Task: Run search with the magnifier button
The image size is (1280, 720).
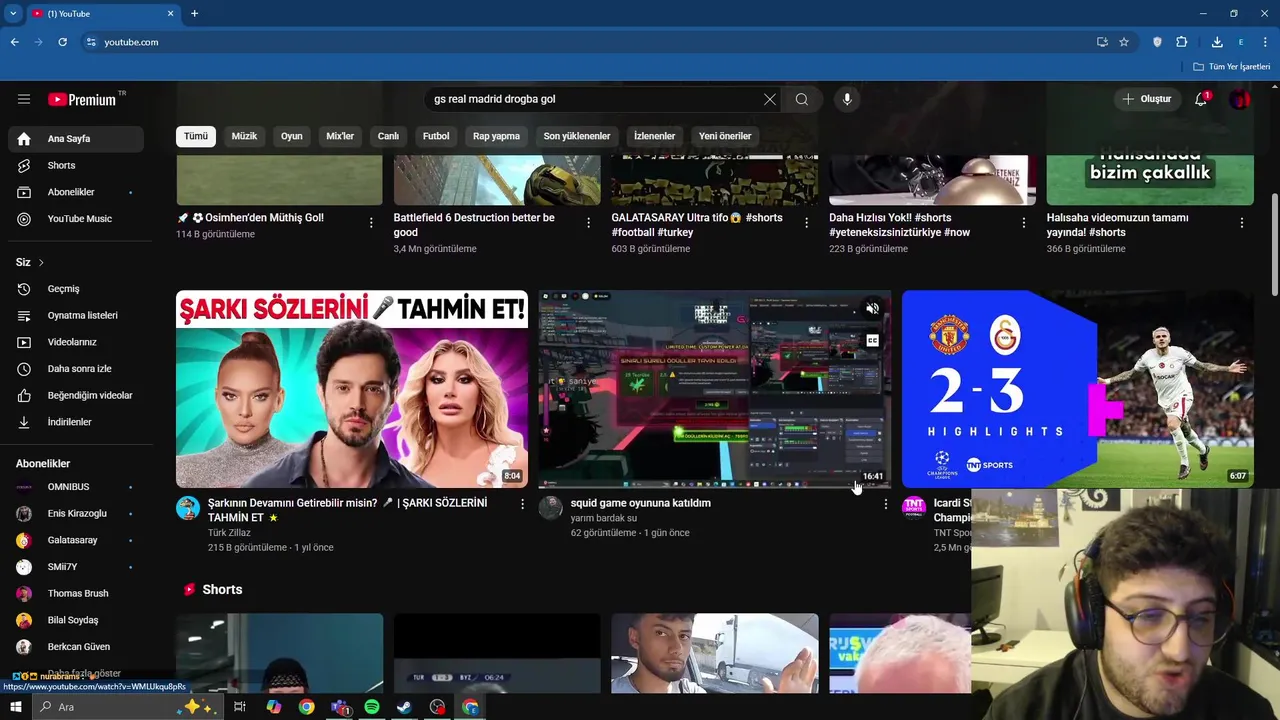Action: [x=802, y=99]
